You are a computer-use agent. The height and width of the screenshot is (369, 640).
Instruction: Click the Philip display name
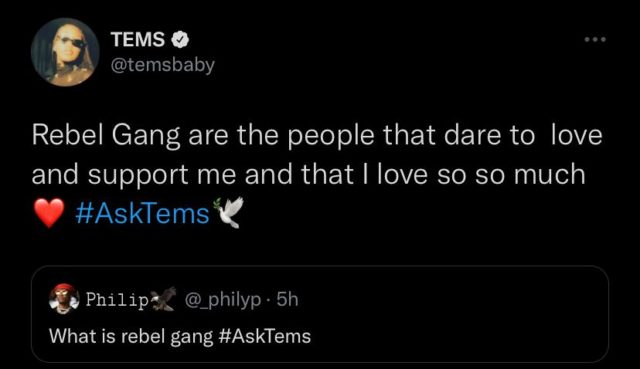(x=117, y=300)
